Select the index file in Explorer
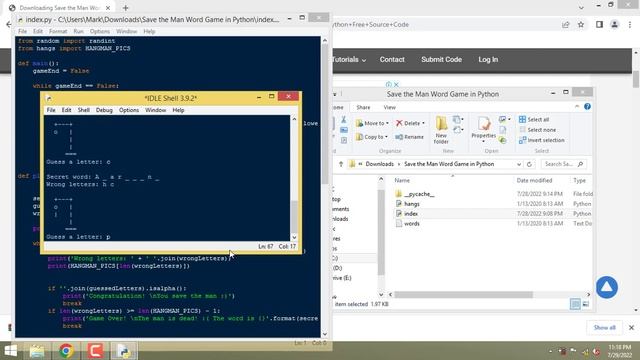Screen dimensions: 640x360 click(411, 213)
